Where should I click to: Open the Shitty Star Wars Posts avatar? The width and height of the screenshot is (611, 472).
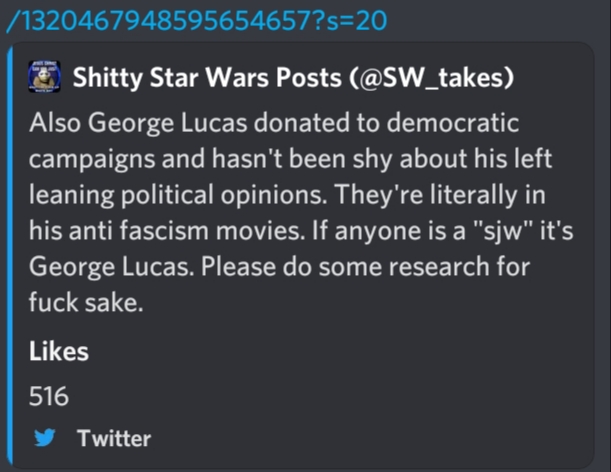[44, 76]
